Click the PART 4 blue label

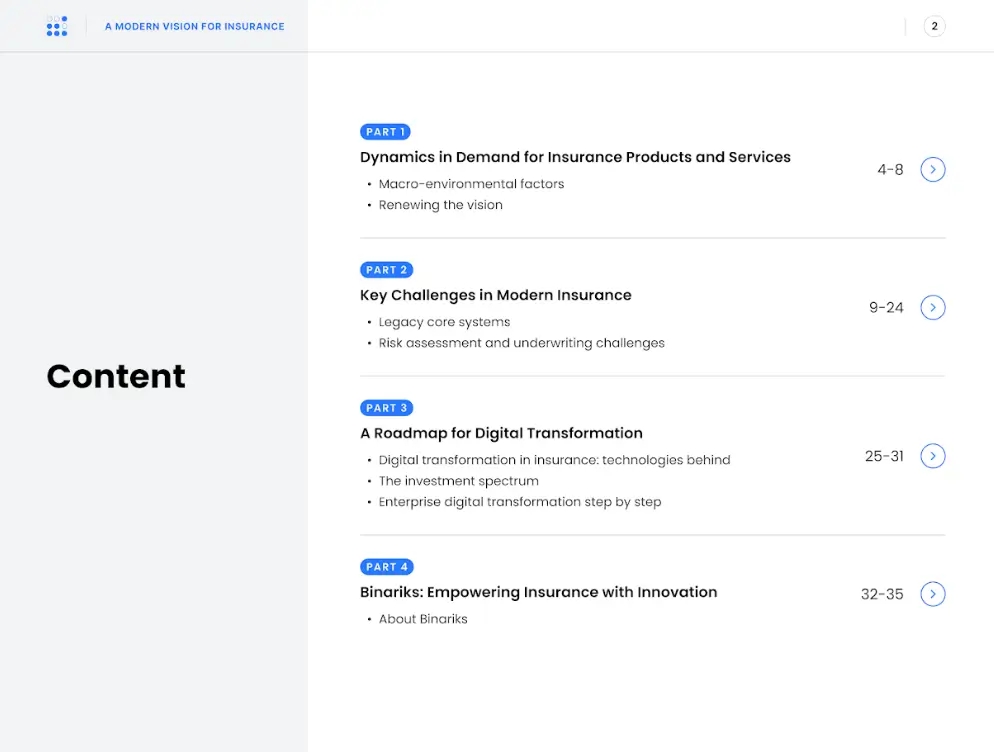pos(386,567)
